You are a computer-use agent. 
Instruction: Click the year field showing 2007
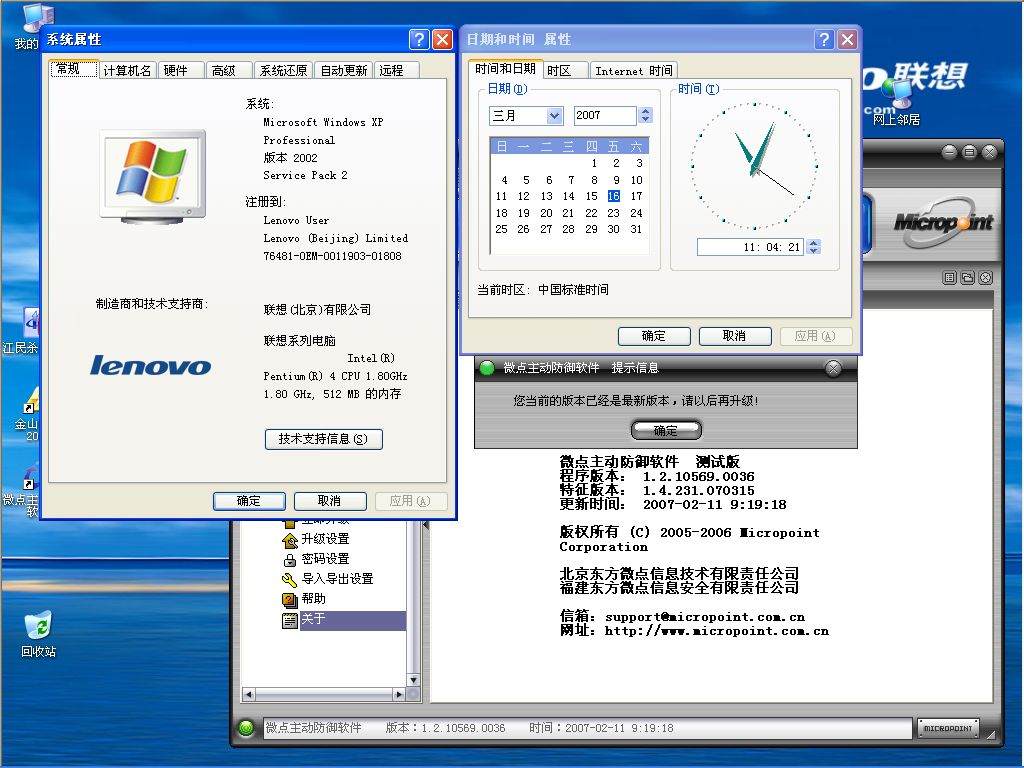pyautogui.click(x=605, y=116)
